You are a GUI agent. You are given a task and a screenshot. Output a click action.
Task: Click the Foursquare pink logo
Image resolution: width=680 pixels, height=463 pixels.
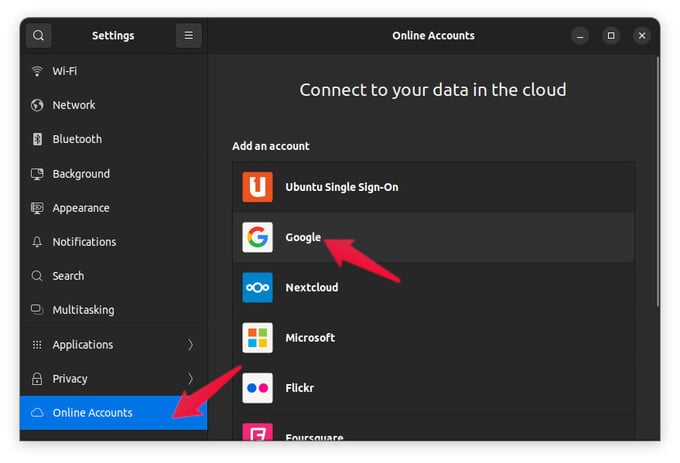pos(258,432)
